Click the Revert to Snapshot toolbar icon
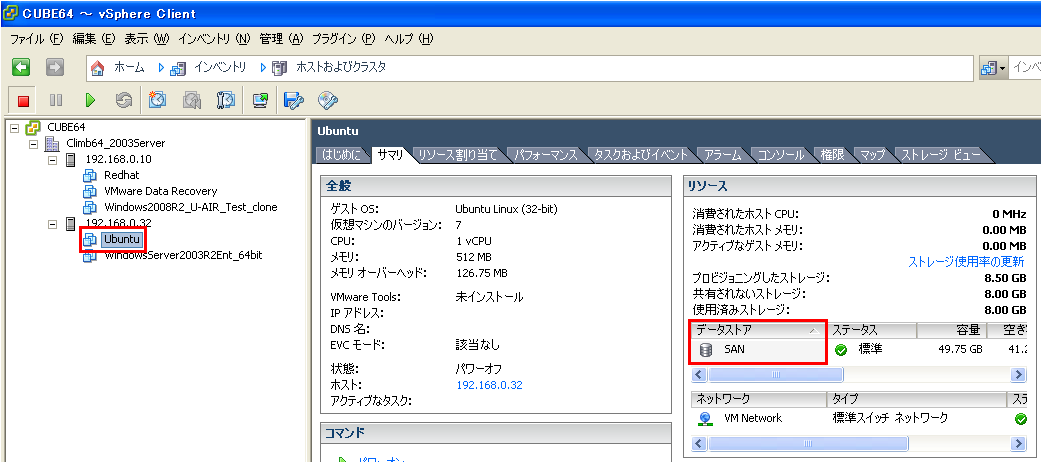Viewport: 1041px width, 462px height. coord(192,100)
